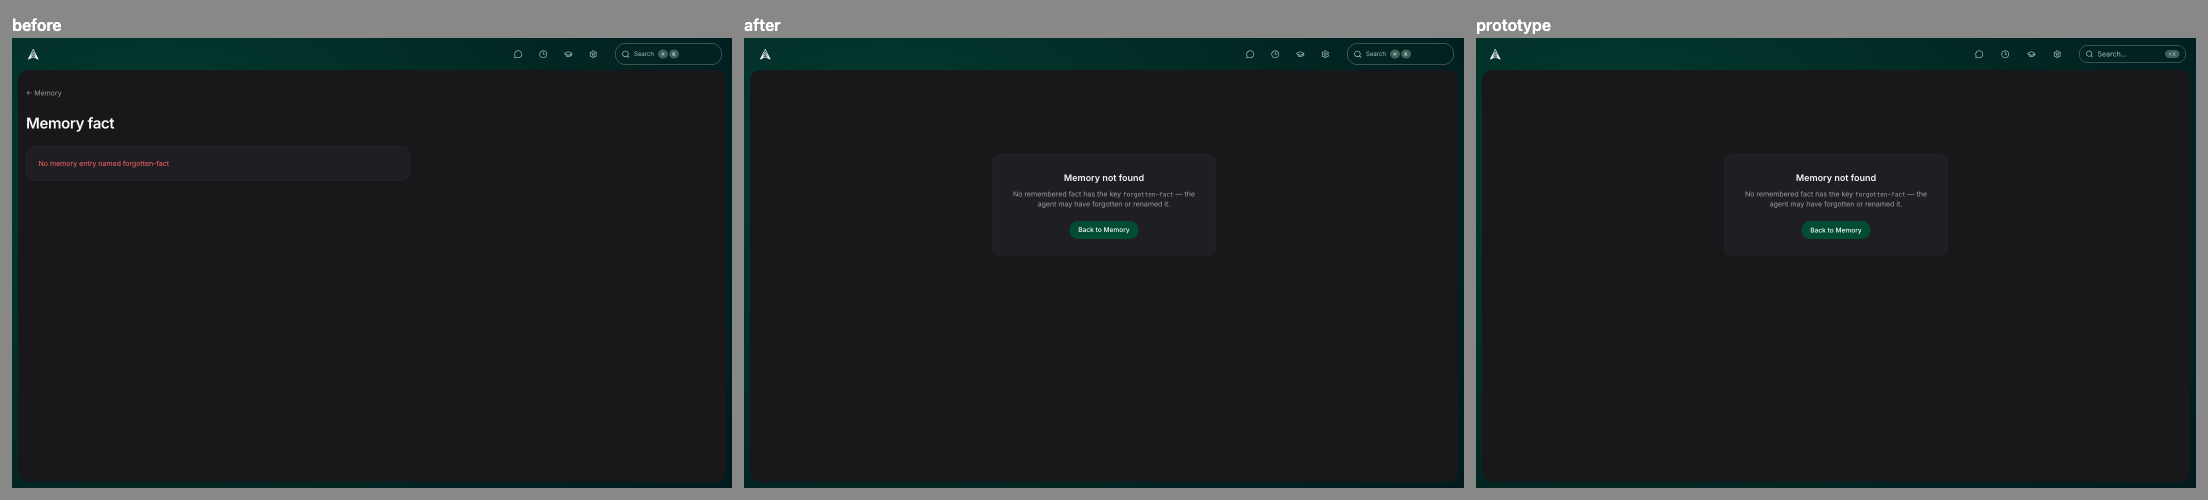Click the search magnifier icon in before panel
This screenshot has height=500, width=2208.
pyautogui.click(x=626, y=54)
